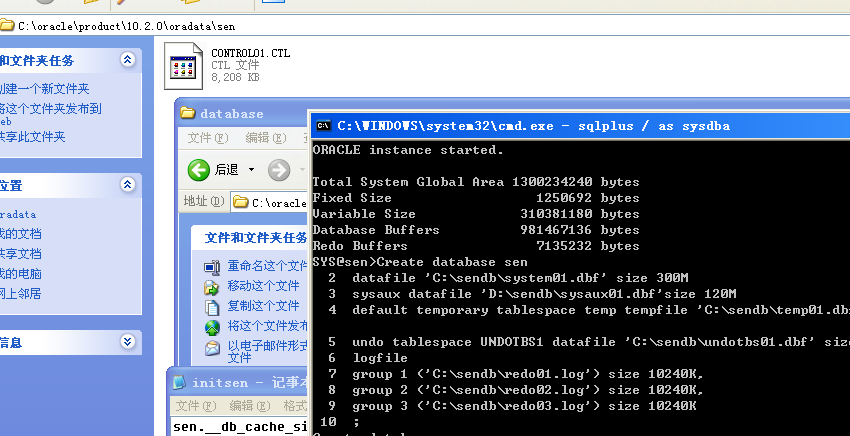Screen dimensions: 850x436
Task: Open the Edit menu in database window
Action: pyautogui.click(x=266, y=138)
